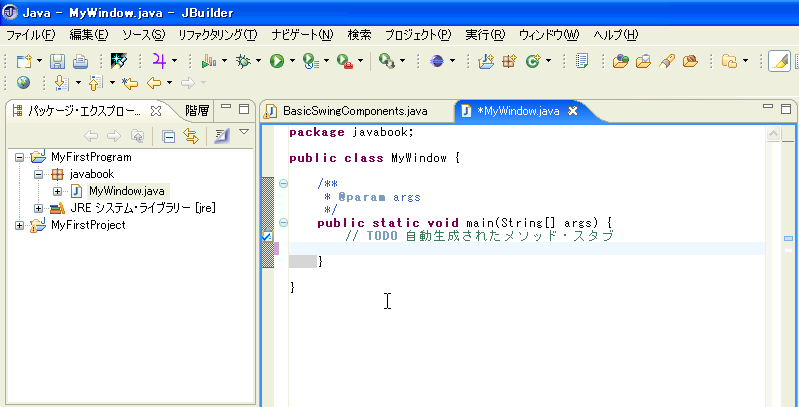Expand the MyFirstProject tree node
This screenshot has width=799, height=407.
[21, 225]
